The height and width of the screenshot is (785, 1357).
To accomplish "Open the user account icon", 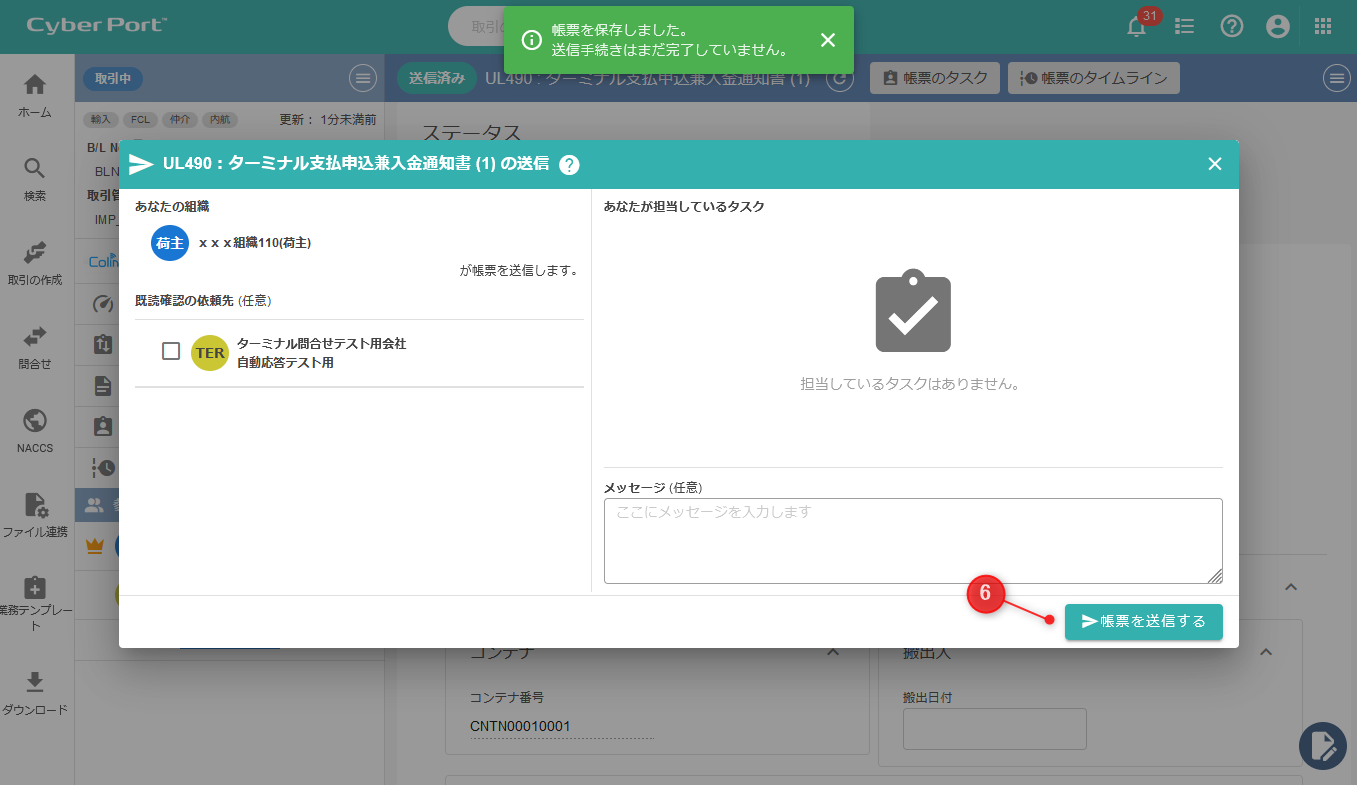I will (x=1278, y=27).
